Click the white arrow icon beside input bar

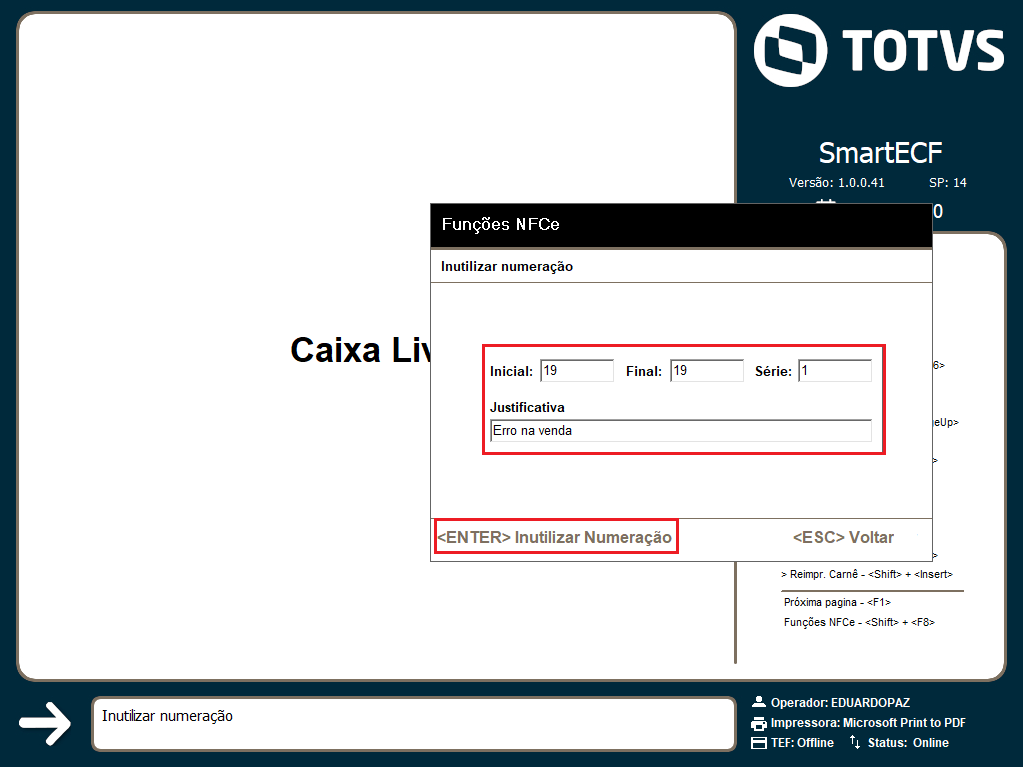click(x=45, y=723)
